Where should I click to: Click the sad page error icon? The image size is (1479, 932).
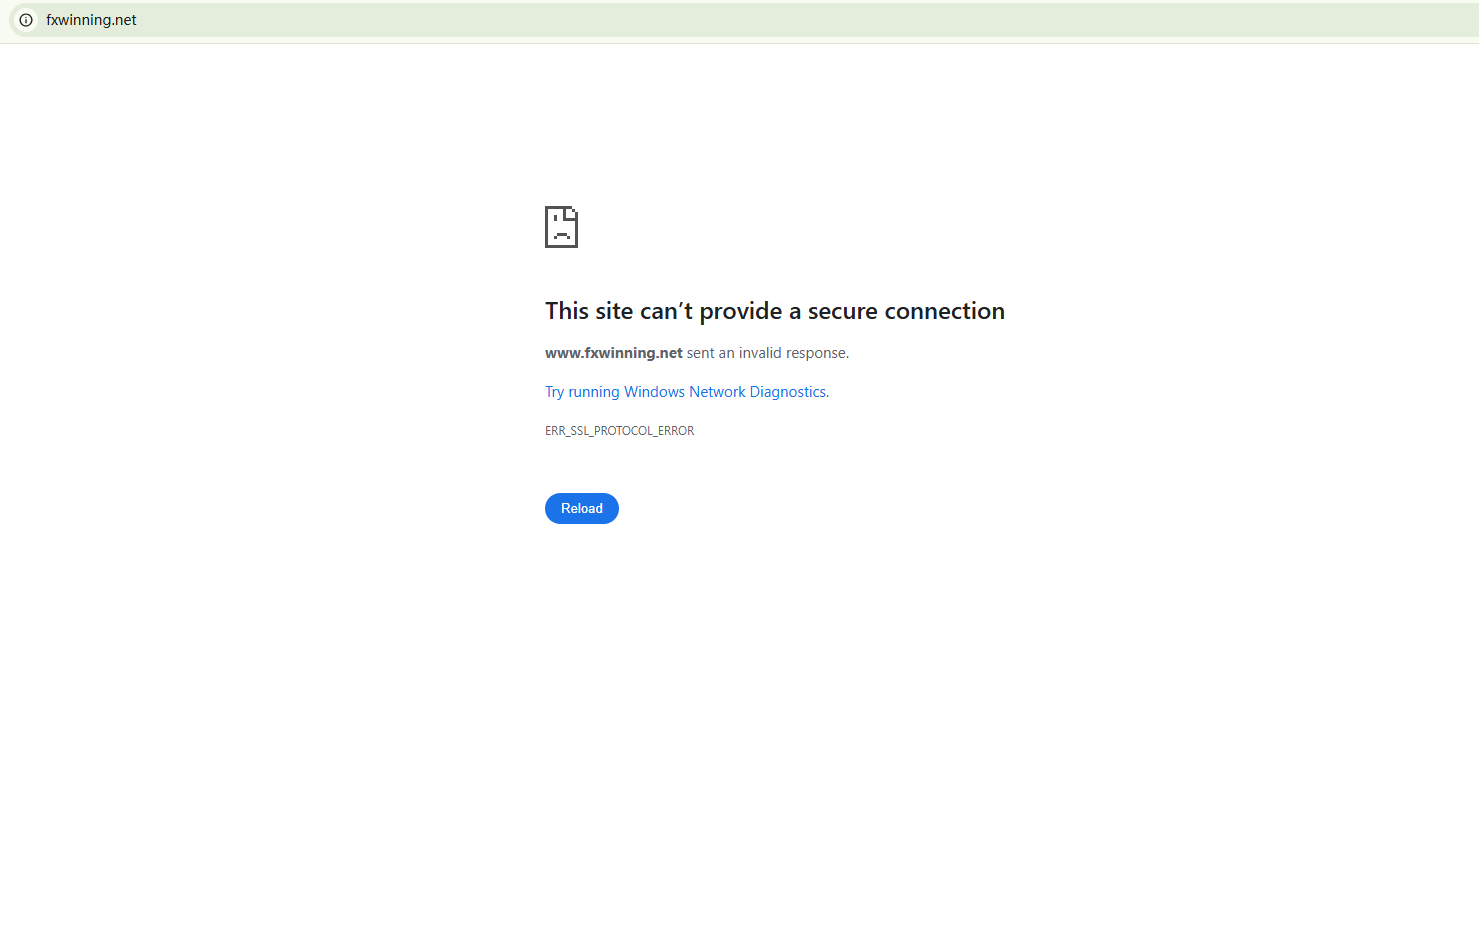pos(561,227)
